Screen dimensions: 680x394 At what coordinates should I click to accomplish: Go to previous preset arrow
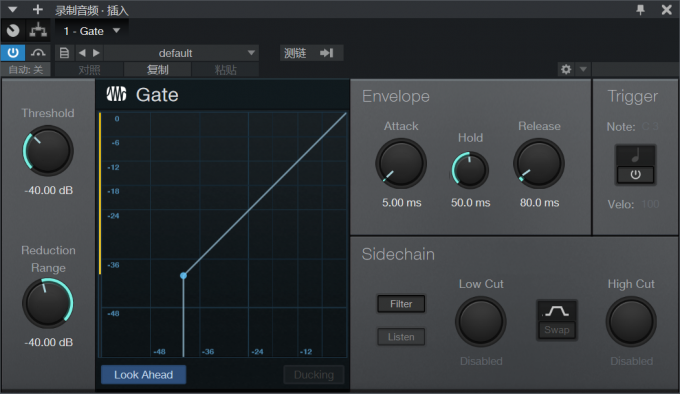click(x=82, y=53)
